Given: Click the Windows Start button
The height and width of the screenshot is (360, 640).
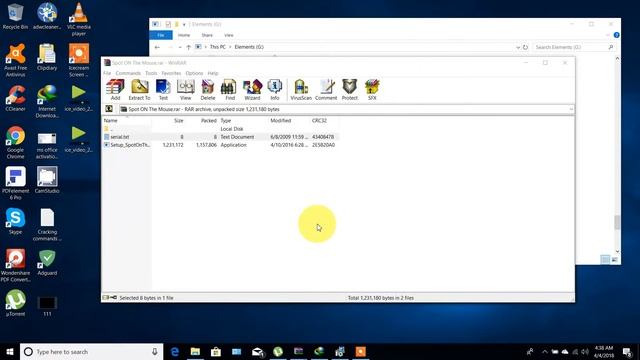Looking at the screenshot, I should tap(10, 351).
